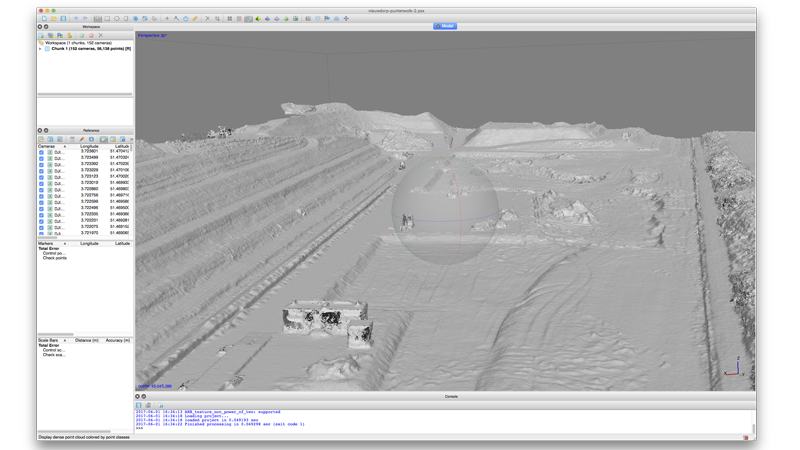Viewport: 800px width, 450px height.
Task: Switch to the Model tab
Action: pyautogui.click(x=445, y=26)
